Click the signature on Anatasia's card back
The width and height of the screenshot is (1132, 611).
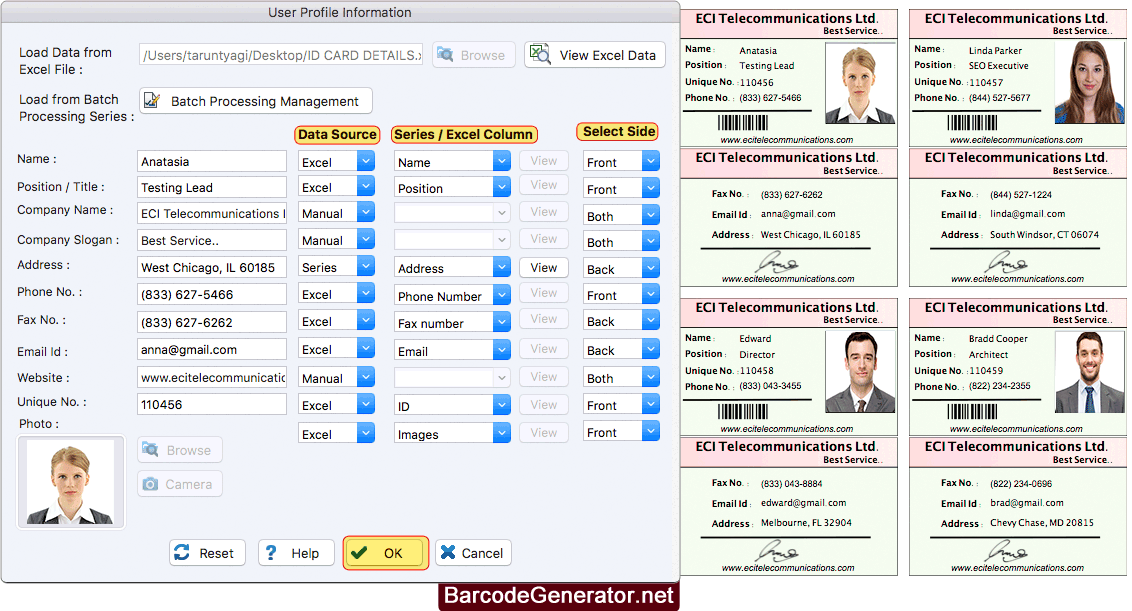click(x=777, y=262)
